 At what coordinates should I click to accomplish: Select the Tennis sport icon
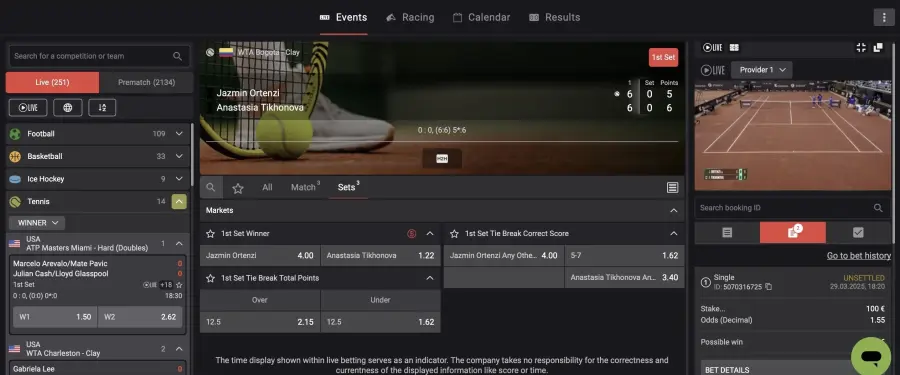click(15, 202)
